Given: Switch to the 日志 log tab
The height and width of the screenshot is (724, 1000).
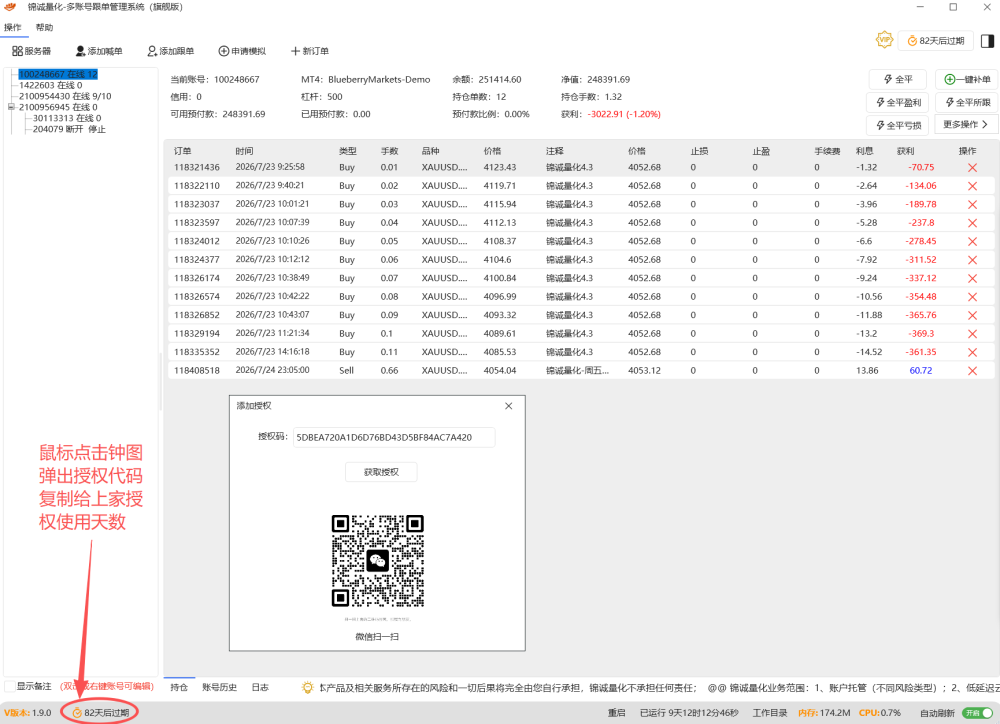Looking at the screenshot, I should click(x=260, y=687).
